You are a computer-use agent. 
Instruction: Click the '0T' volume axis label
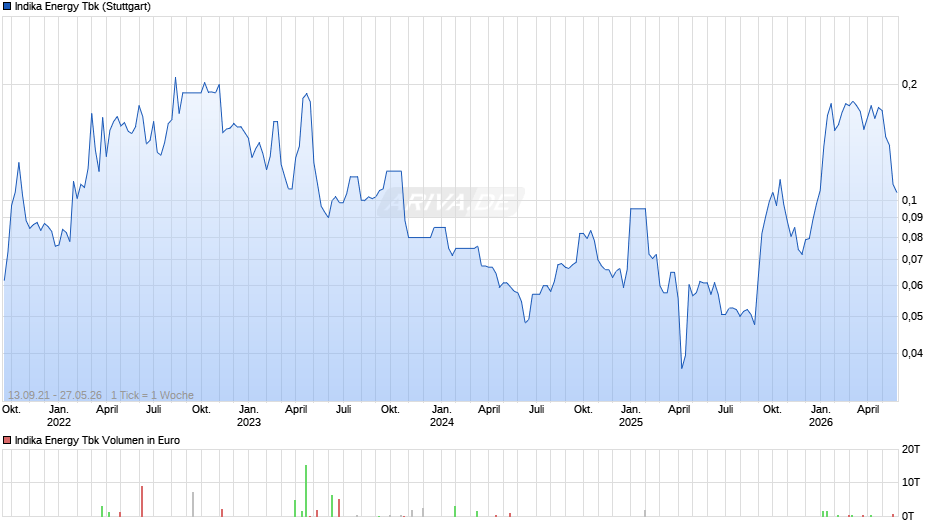pyautogui.click(x=908, y=516)
